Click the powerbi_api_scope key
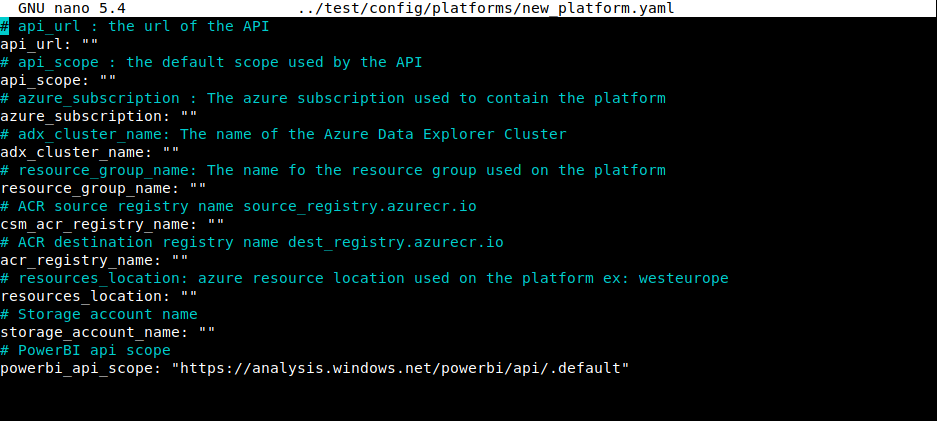The height and width of the screenshot is (421, 937). coord(81,368)
